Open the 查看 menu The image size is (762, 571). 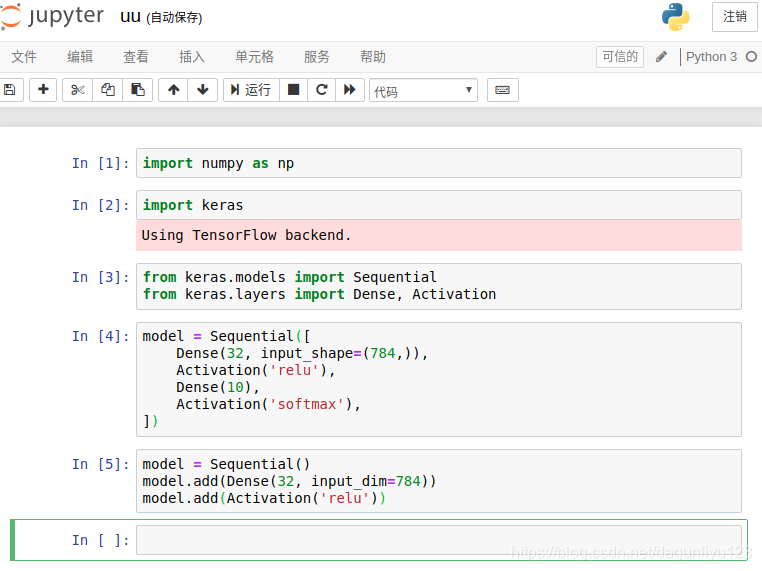[136, 57]
